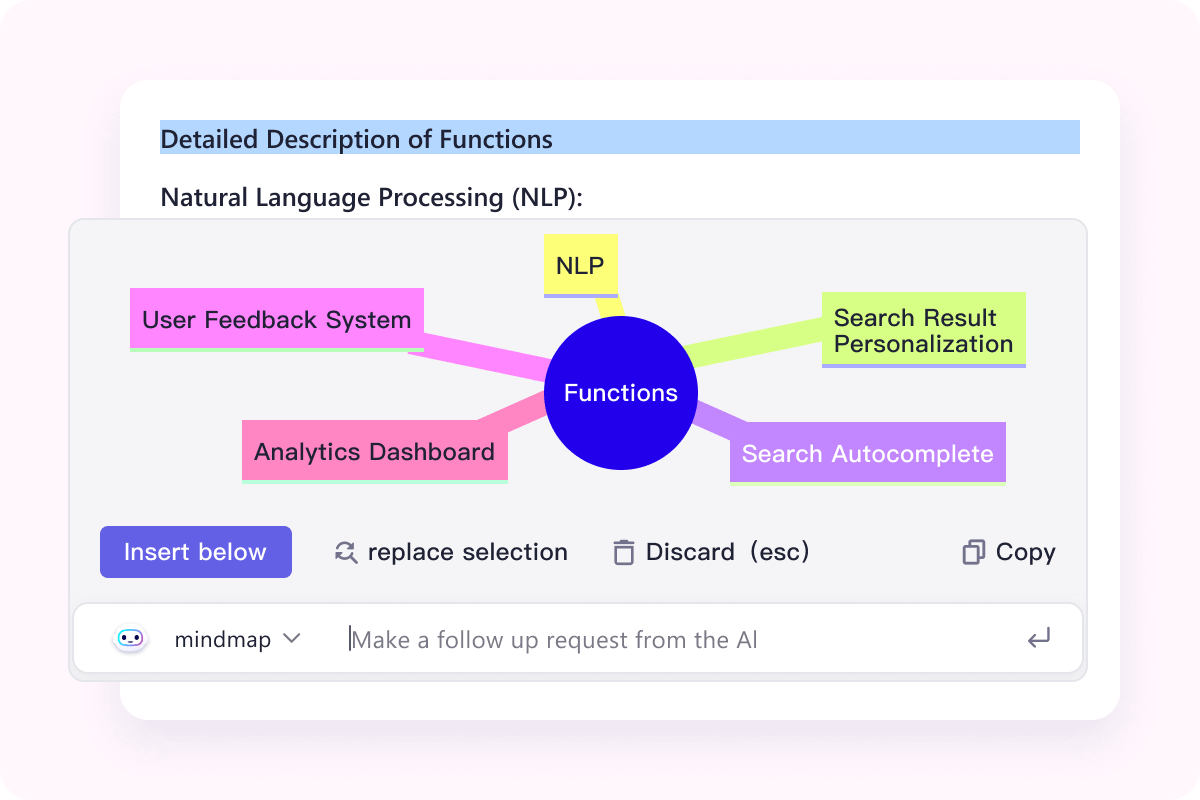
Task: Select the Analytics Dashboard node
Action: (x=374, y=451)
